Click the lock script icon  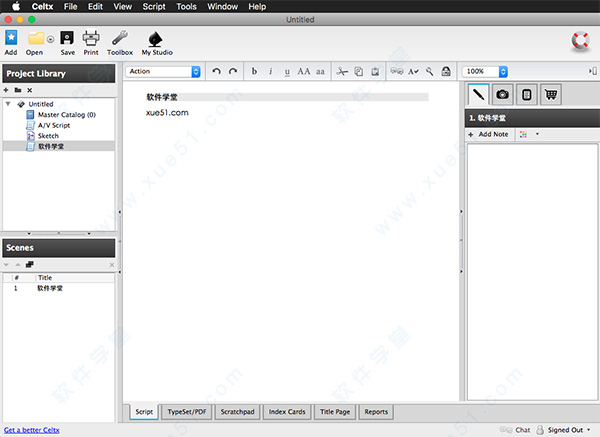[x=446, y=72]
